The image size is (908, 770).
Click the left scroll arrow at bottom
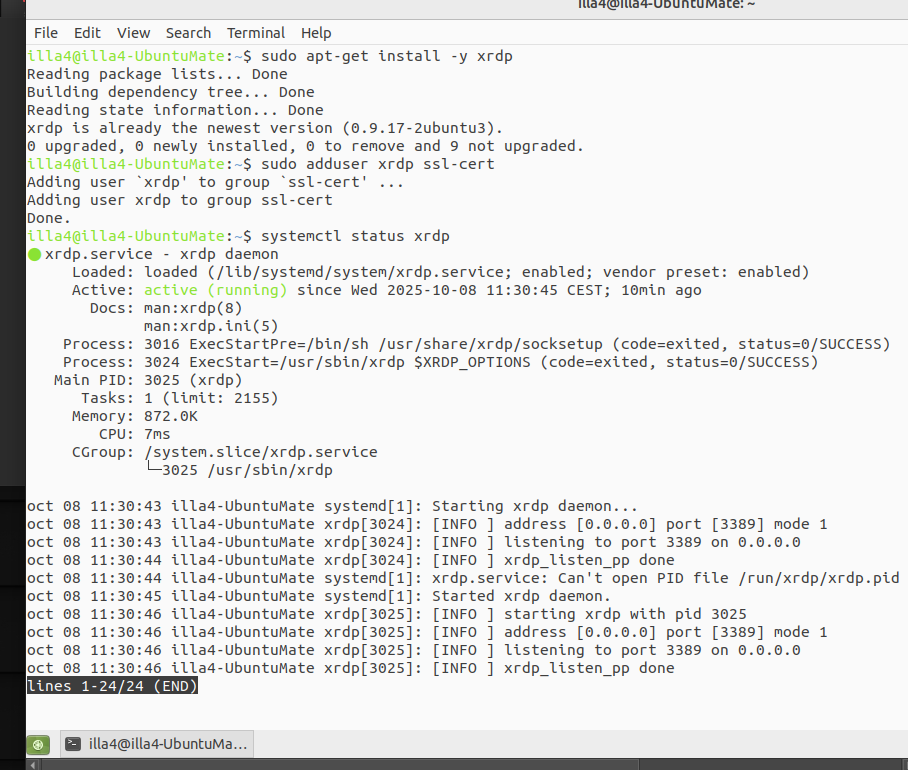point(33,765)
